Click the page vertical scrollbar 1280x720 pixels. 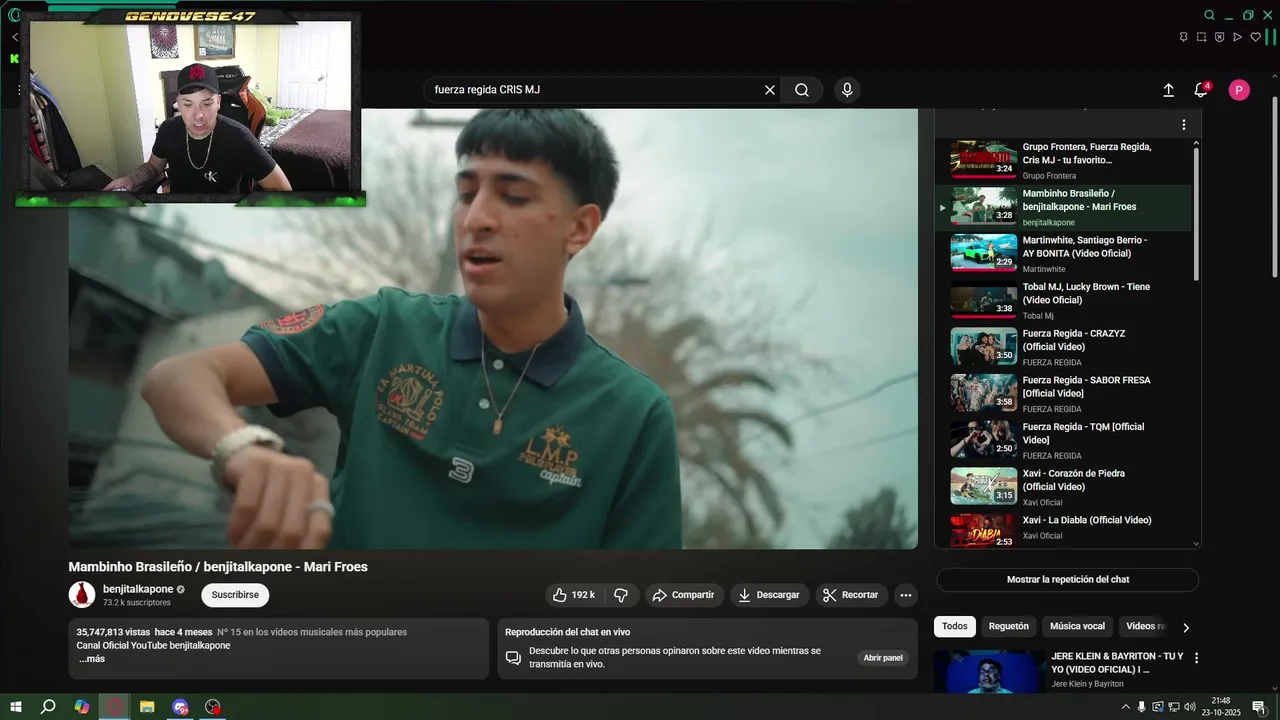[1274, 188]
